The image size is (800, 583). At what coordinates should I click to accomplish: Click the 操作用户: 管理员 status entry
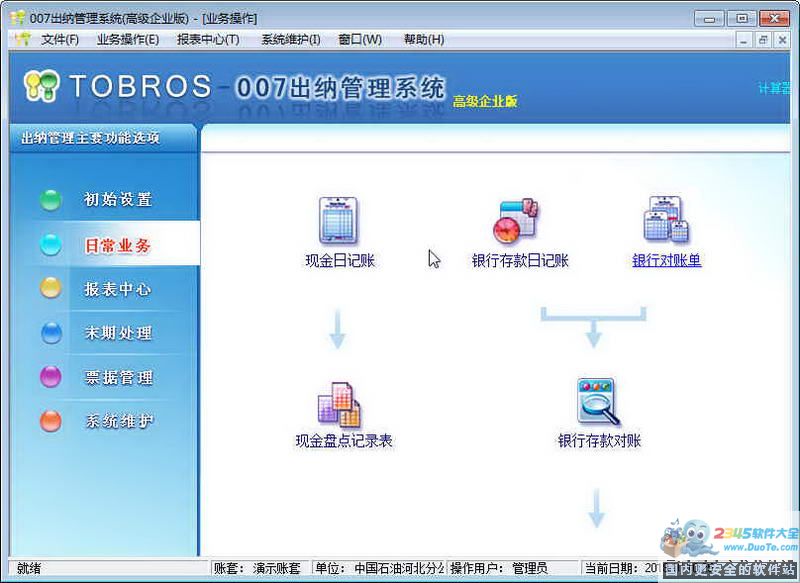coord(514,568)
